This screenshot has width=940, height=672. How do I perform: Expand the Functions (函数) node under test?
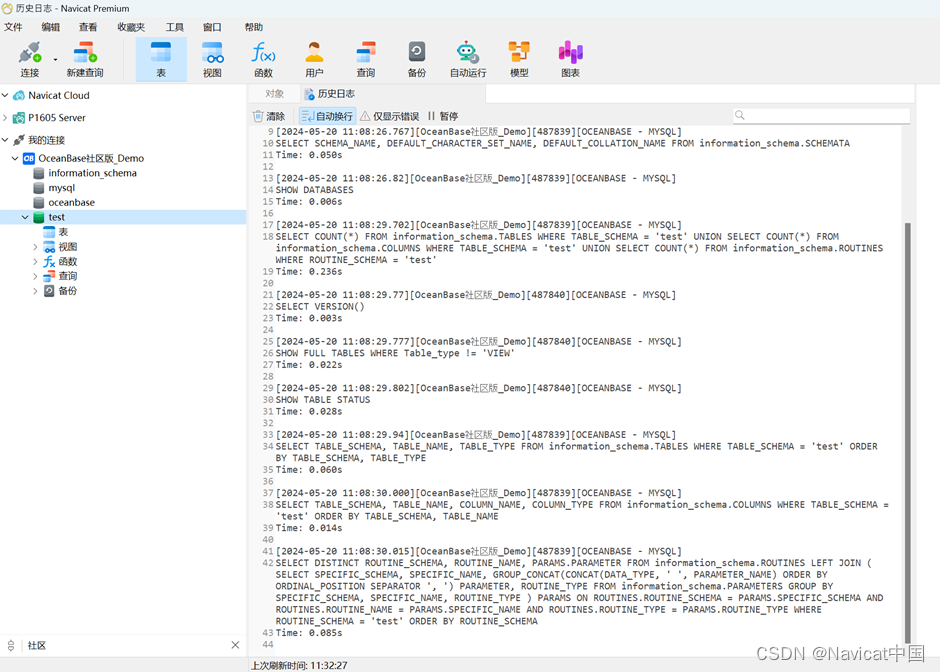35,261
